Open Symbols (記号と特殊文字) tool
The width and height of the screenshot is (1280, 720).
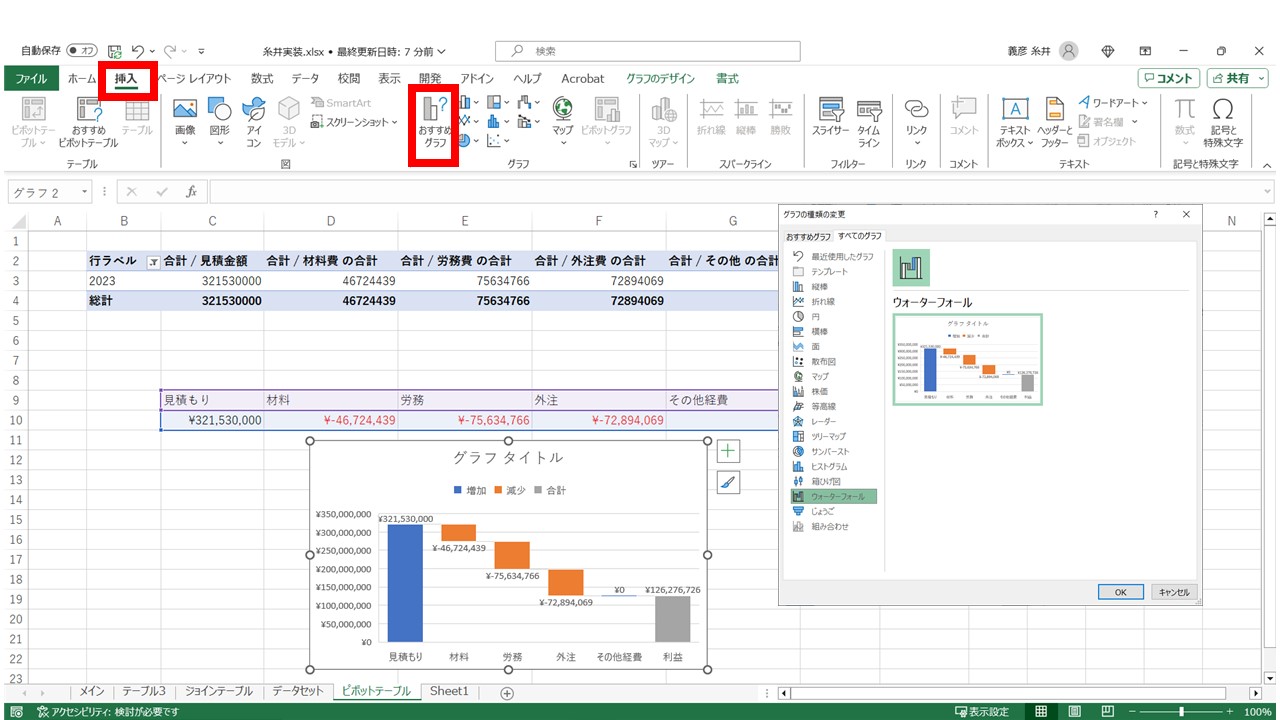pyautogui.click(x=1222, y=122)
